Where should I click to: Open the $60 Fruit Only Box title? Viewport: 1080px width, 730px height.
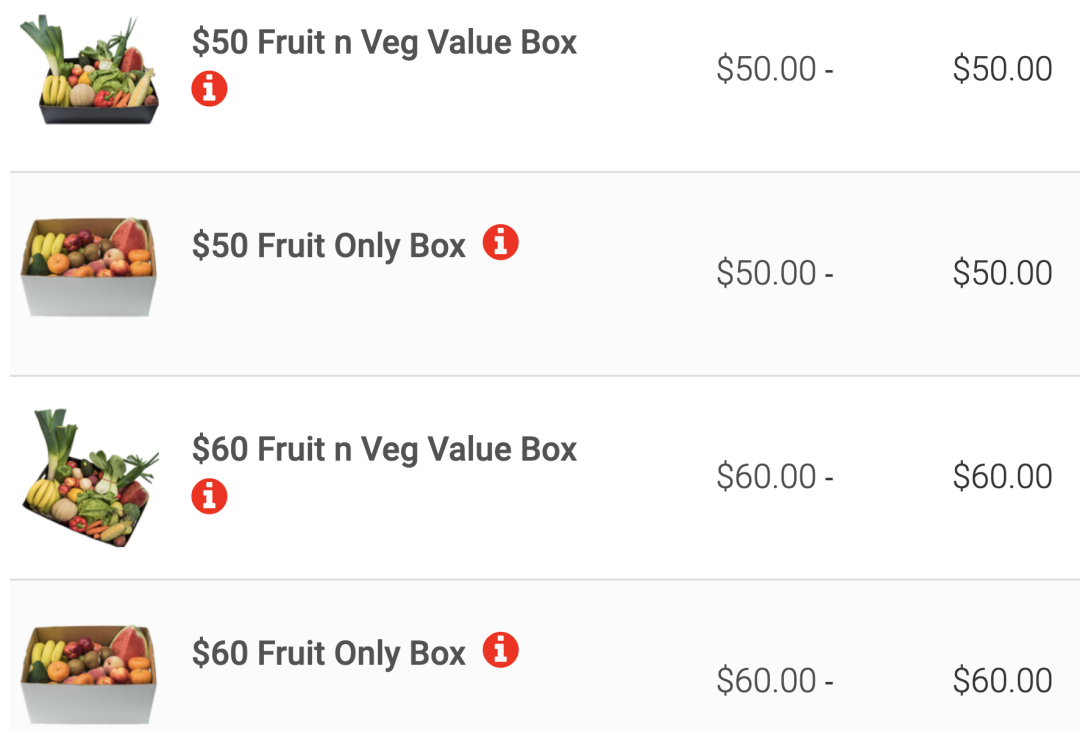(329, 654)
